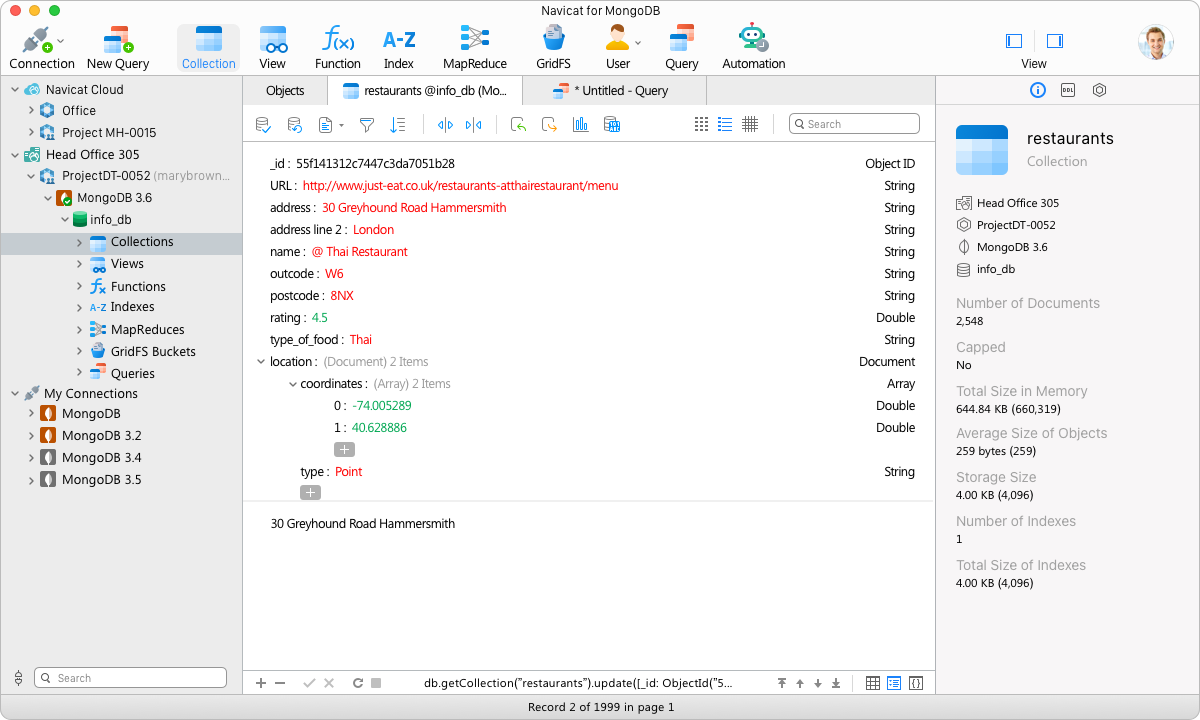The width and height of the screenshot is (1200, 720).
Task: Collapse the coordinates array field
Action: 293,384
